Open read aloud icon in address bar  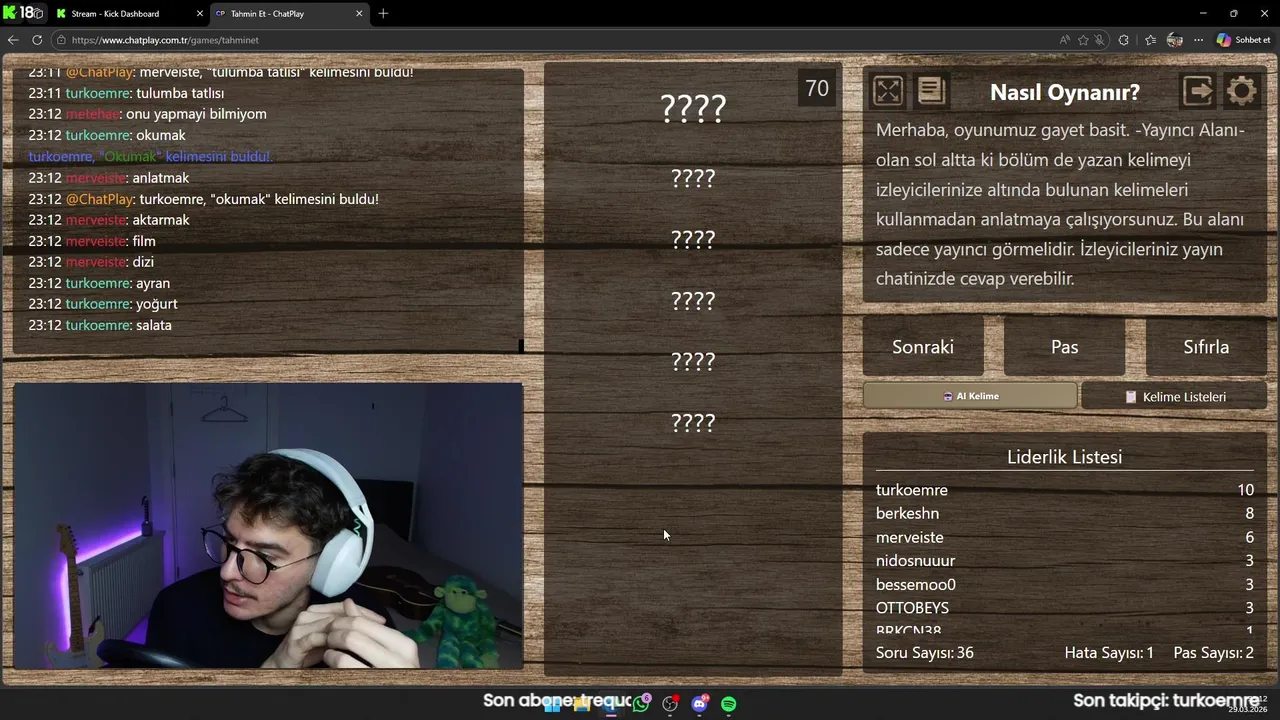pos(1065,40)
